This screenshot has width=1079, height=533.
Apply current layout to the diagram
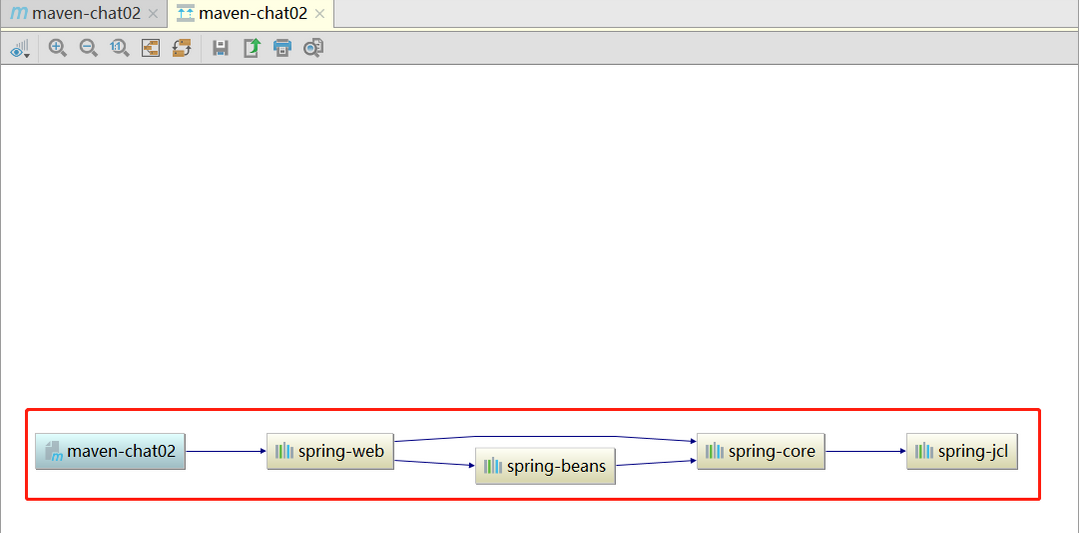(181, 48)
